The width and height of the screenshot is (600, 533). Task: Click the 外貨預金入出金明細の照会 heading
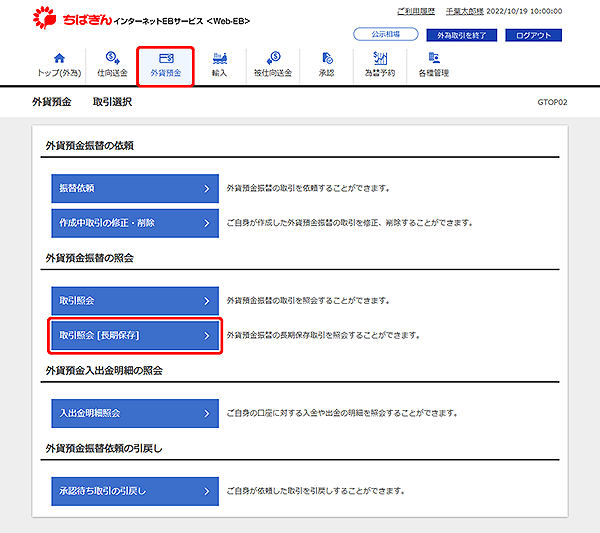pyautogui.click(x=104, y=370)
